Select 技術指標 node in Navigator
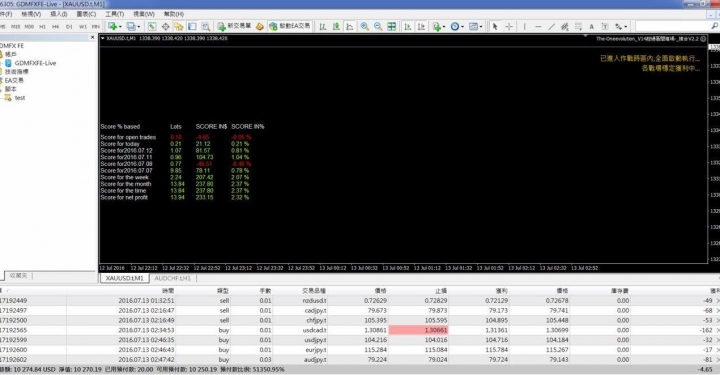This screenshot has height=375, width=720. [x=17, y=72]
